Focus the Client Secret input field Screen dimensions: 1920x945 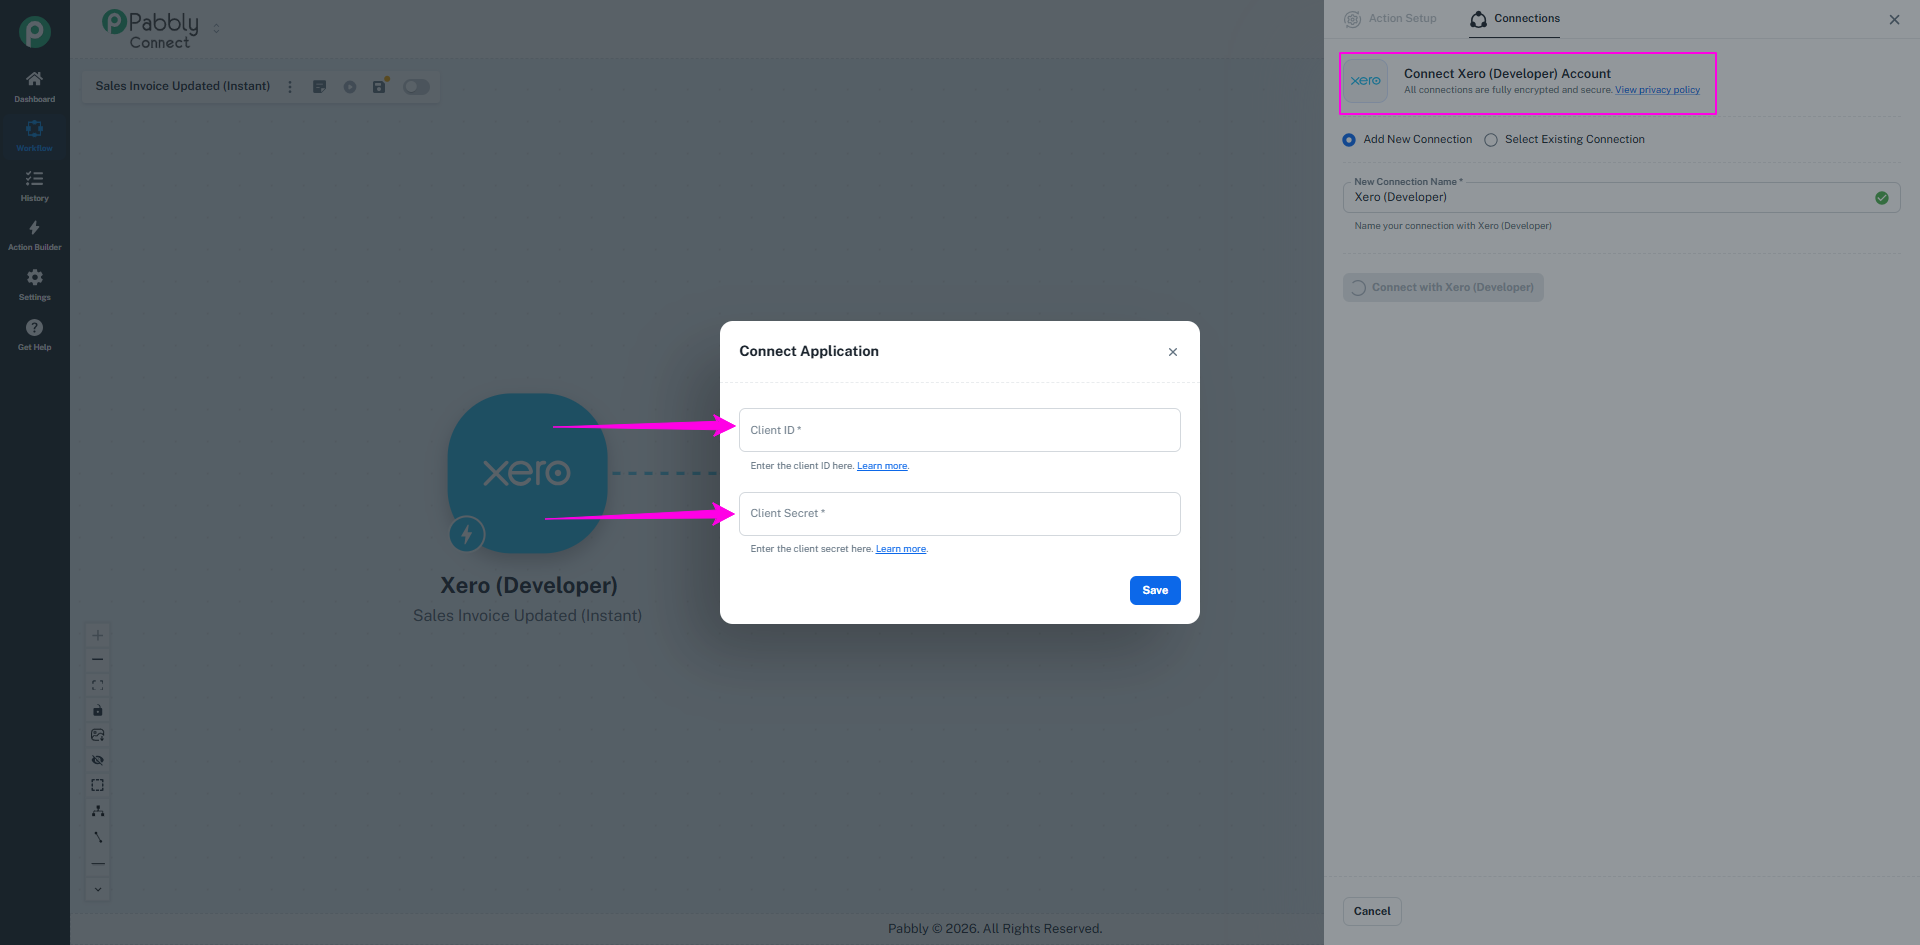[960, 514]
